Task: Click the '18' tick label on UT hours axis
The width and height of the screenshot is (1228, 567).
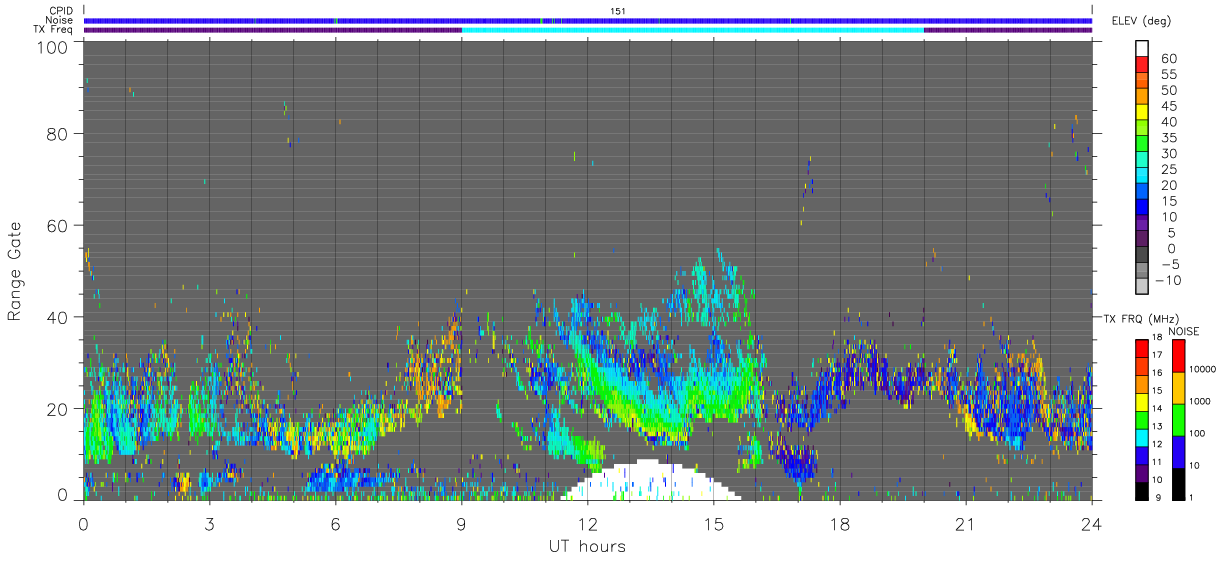Action: [x=840, y=524]
